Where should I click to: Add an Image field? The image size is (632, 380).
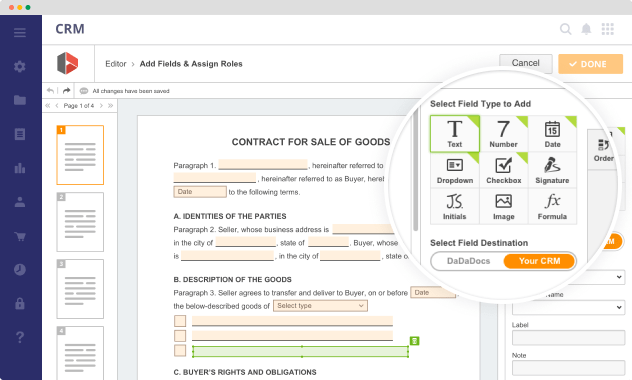(503, 206)
